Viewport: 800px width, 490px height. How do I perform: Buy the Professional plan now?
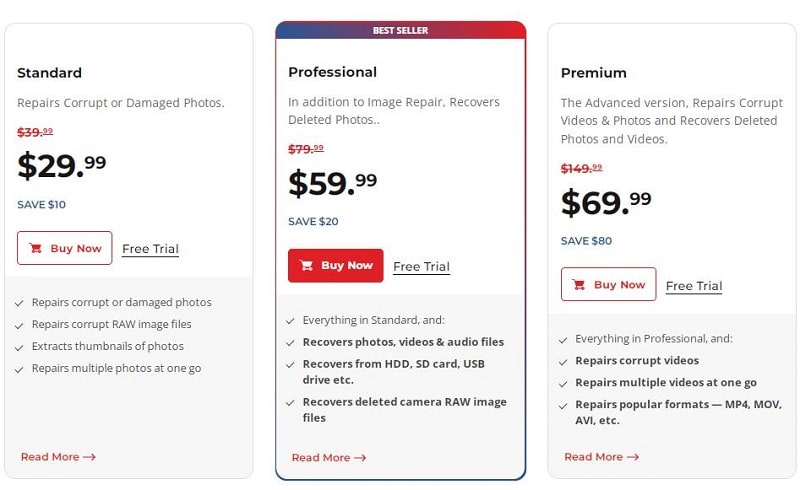pos(335,265)
